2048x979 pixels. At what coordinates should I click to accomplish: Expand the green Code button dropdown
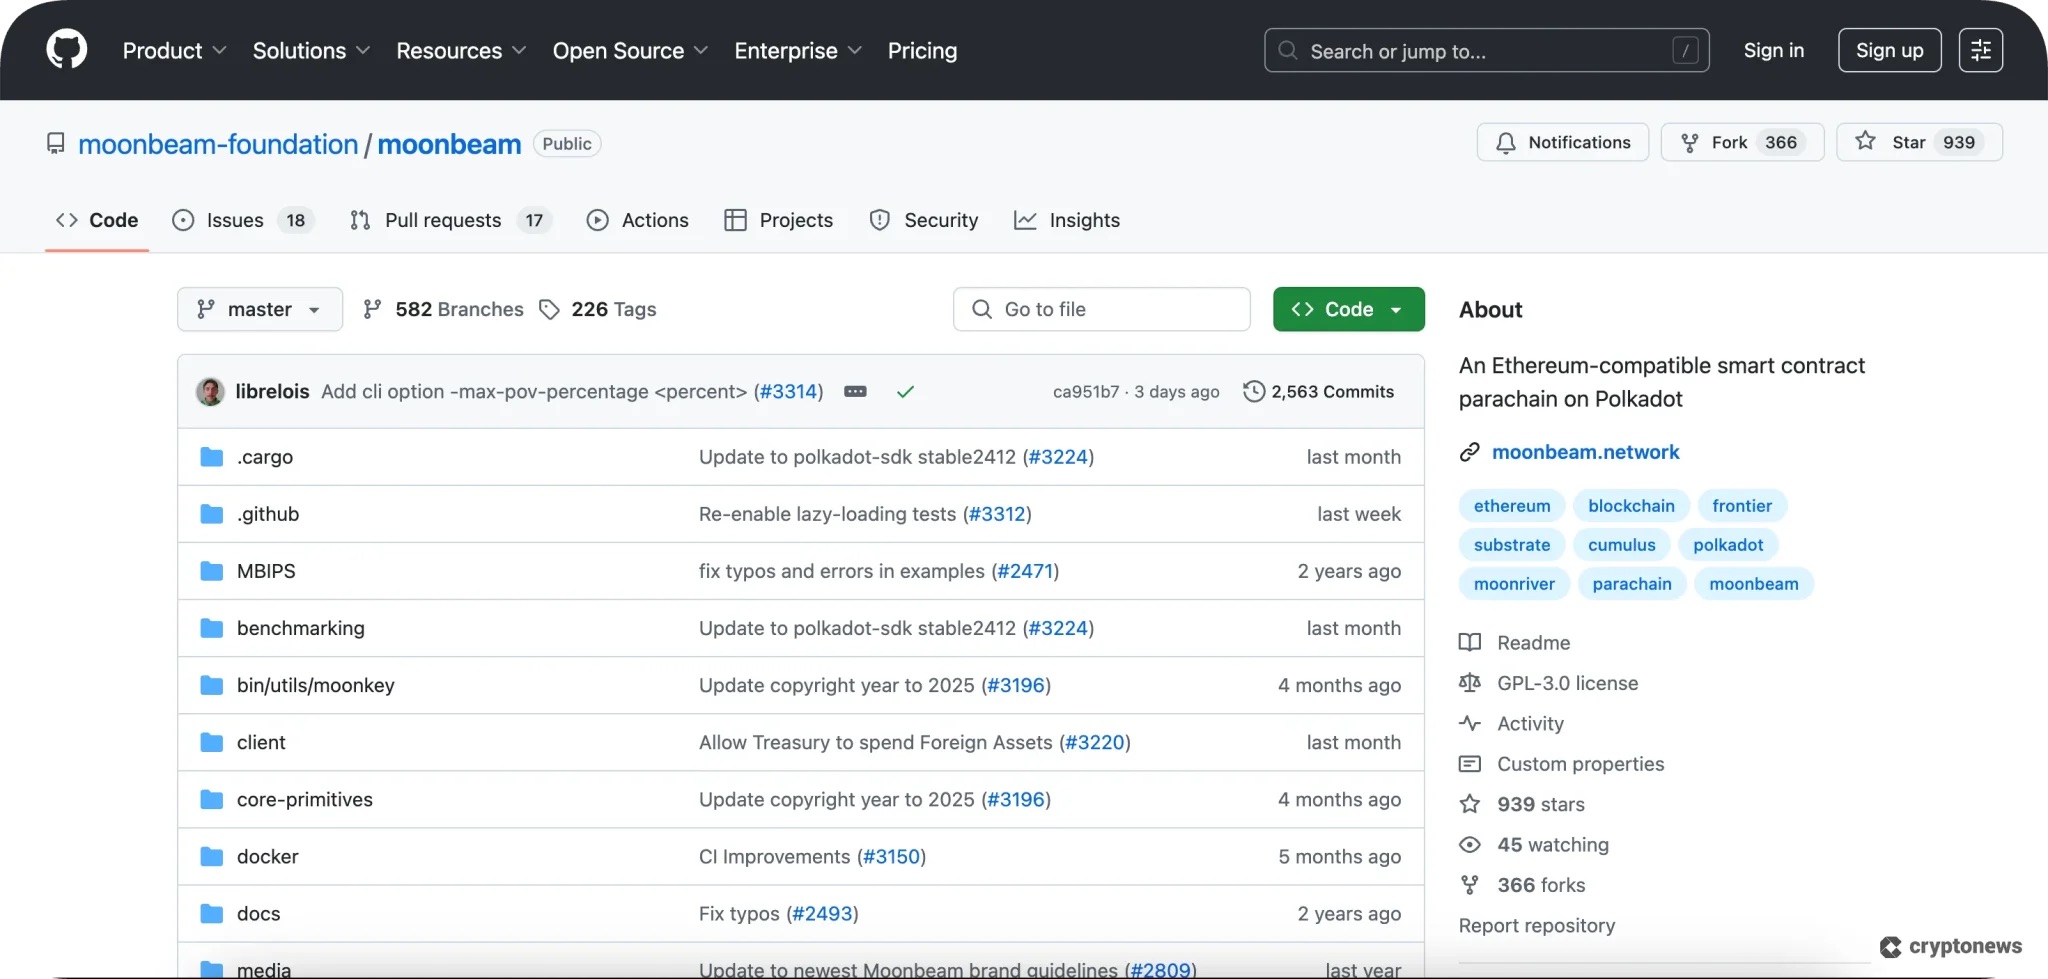(1396, 309)
